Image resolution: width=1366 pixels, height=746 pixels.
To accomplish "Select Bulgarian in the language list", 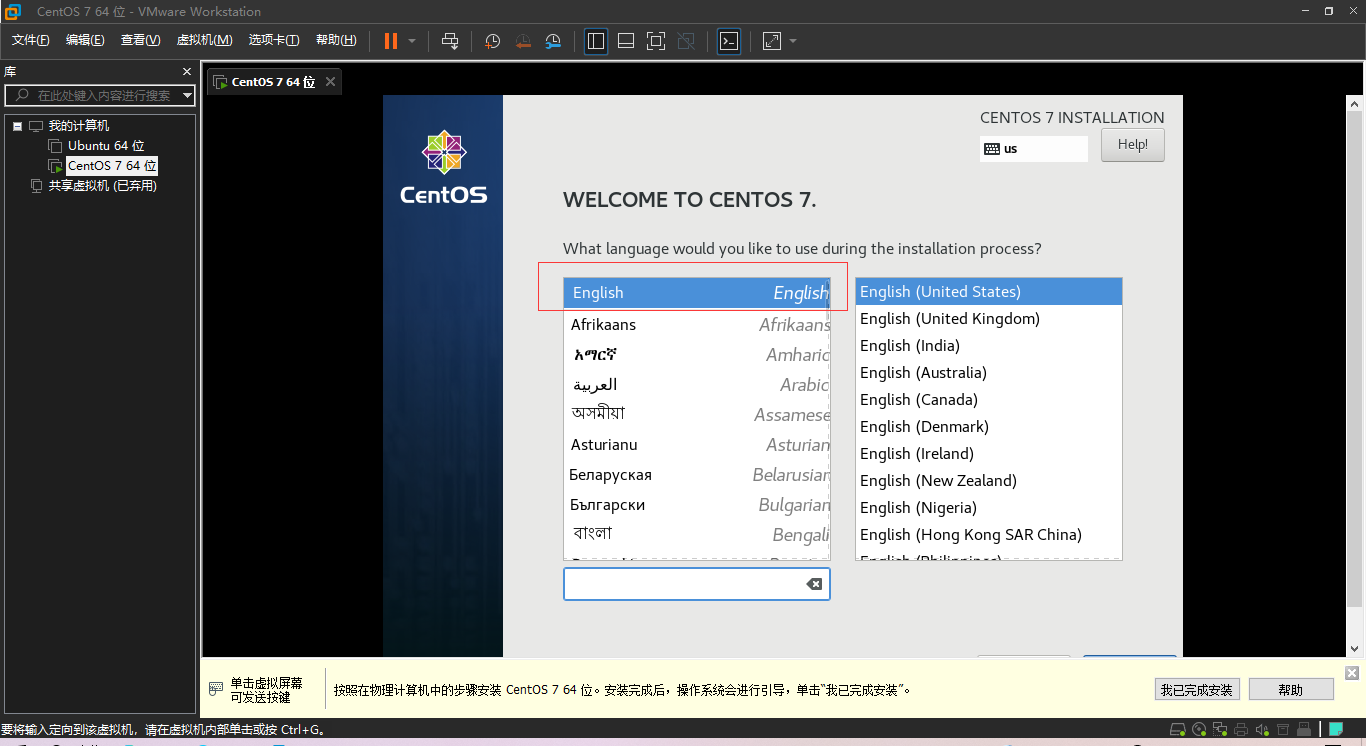I will click(697, 505).
